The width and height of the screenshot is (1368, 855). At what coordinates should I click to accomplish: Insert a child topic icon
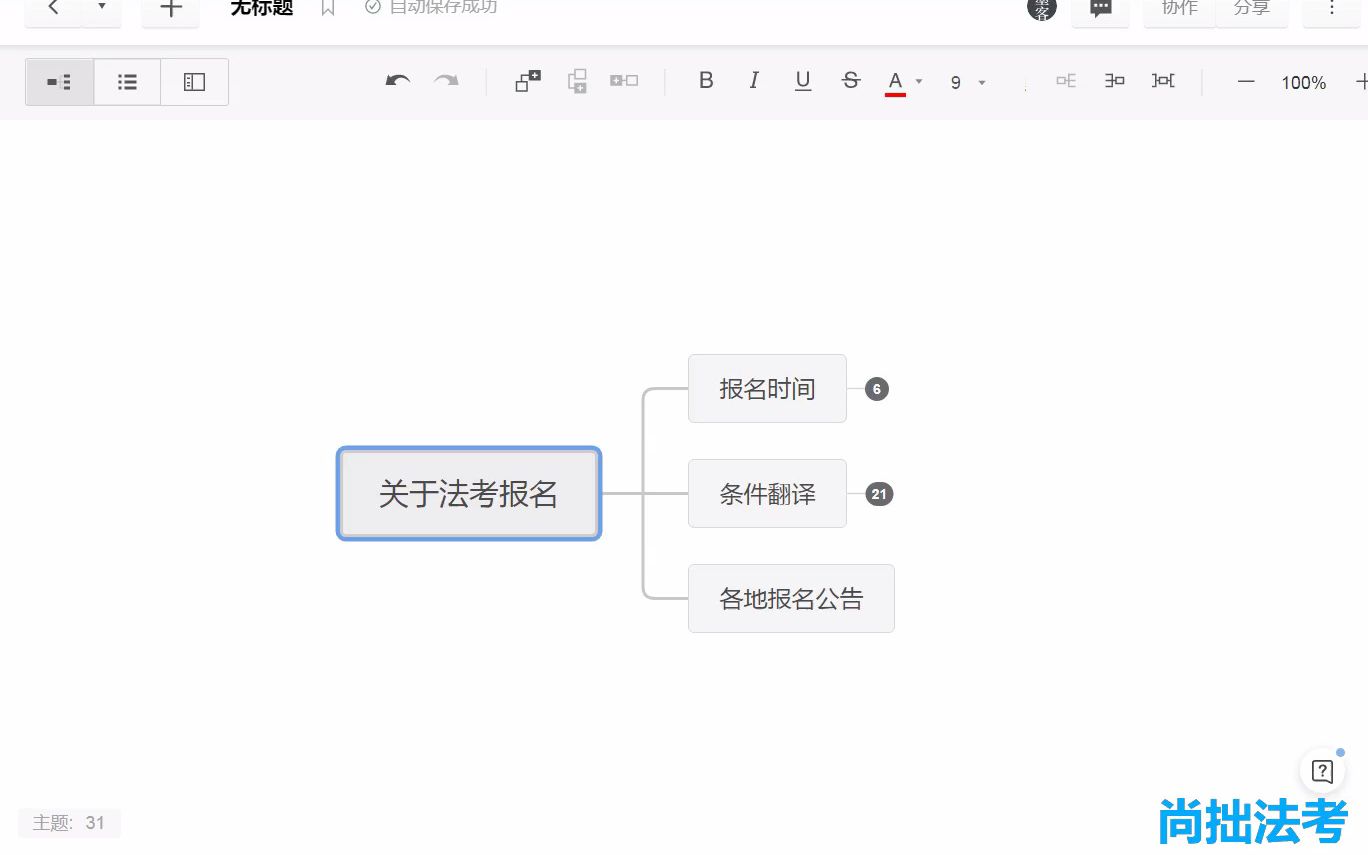point(528,81)
